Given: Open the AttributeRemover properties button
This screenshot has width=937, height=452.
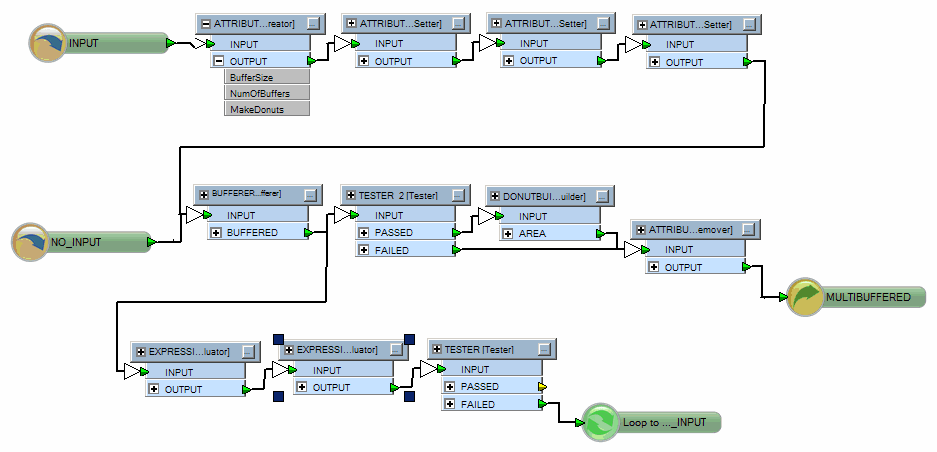Looking at the screenshot, I should pyautogui.click(x=749, y=230).
